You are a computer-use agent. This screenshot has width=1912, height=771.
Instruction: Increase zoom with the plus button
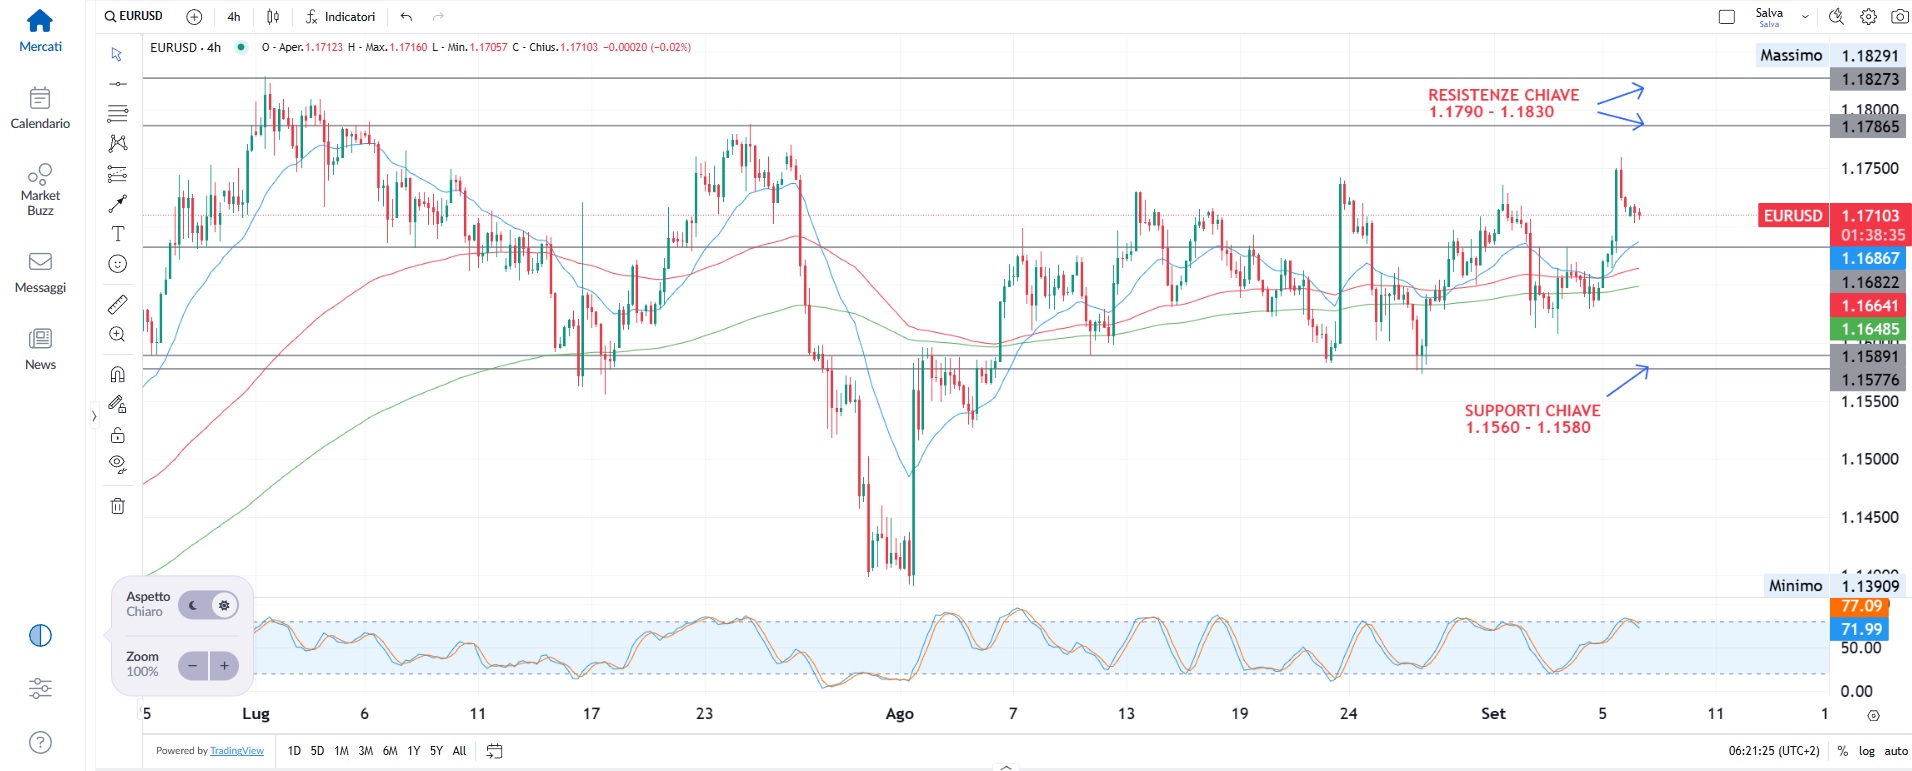point(224,665)
